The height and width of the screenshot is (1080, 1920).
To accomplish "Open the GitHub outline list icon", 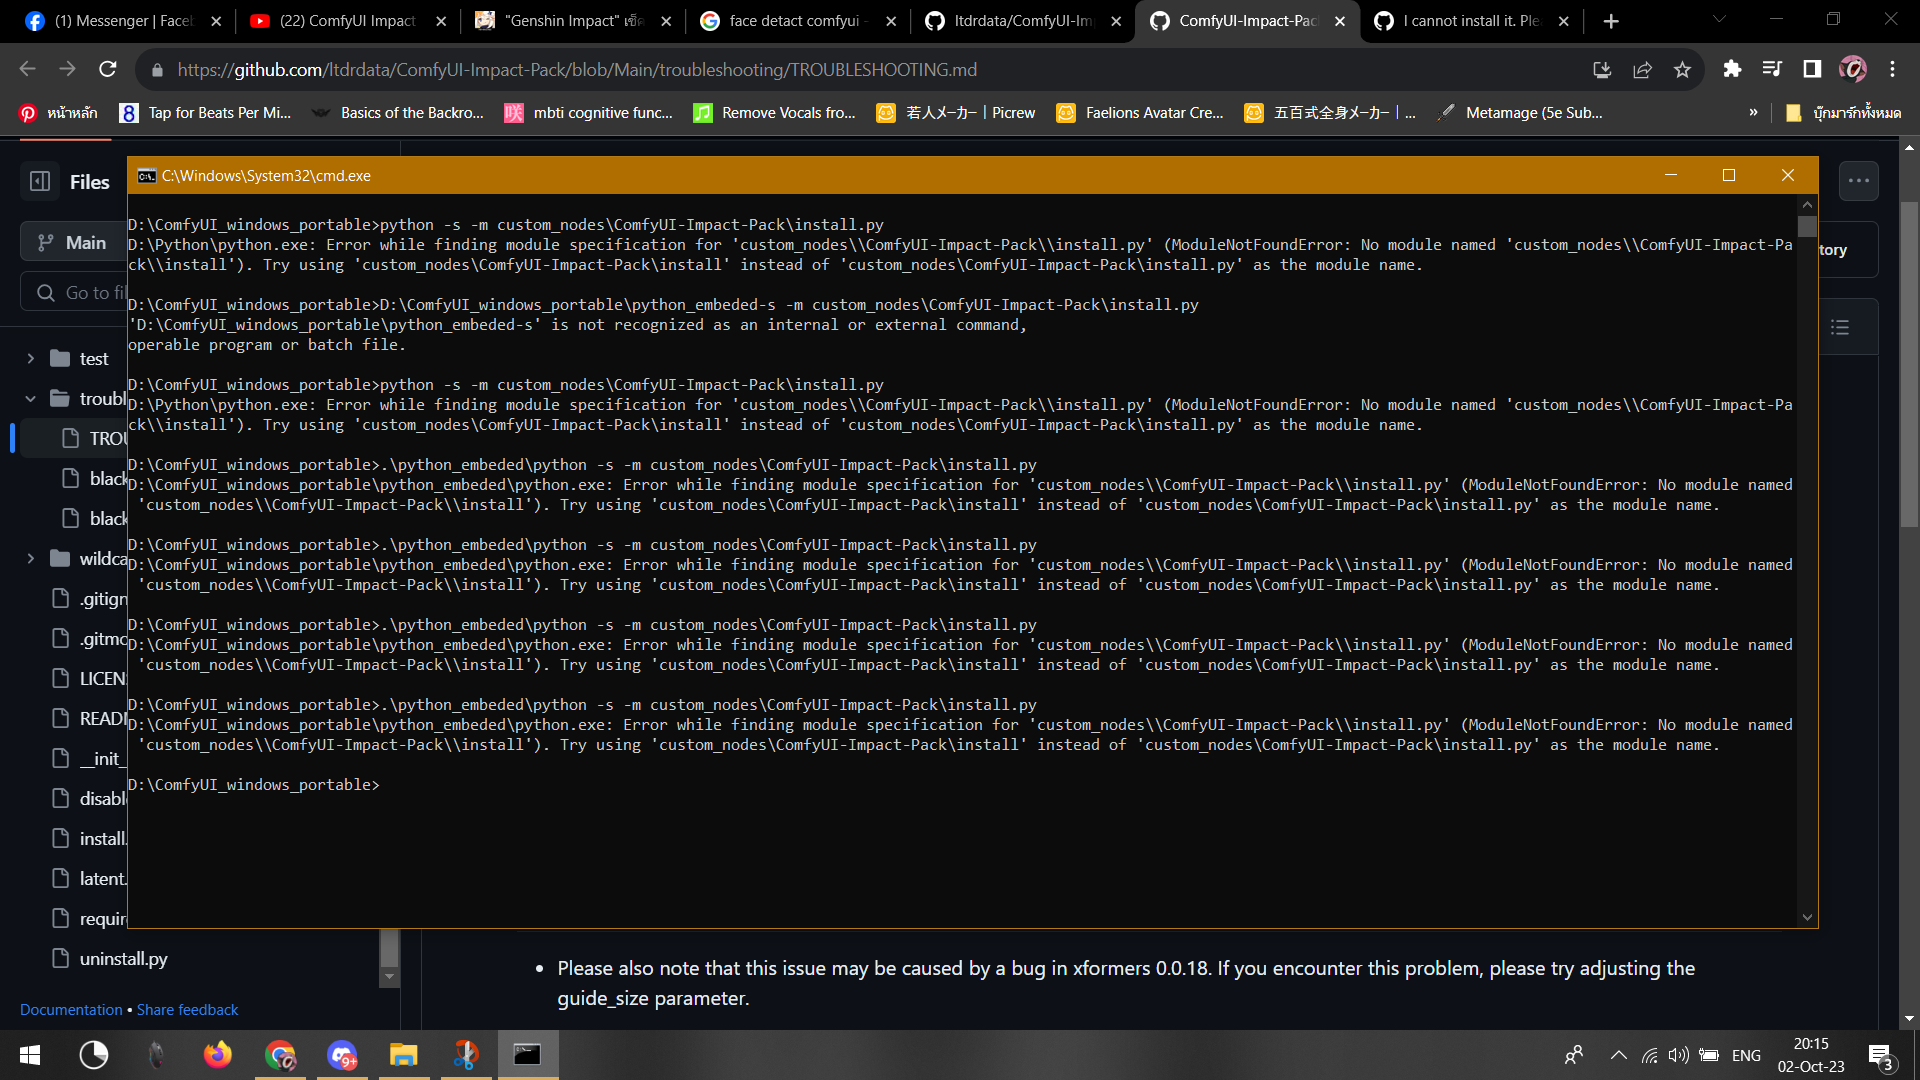I will pos(1840,327).
